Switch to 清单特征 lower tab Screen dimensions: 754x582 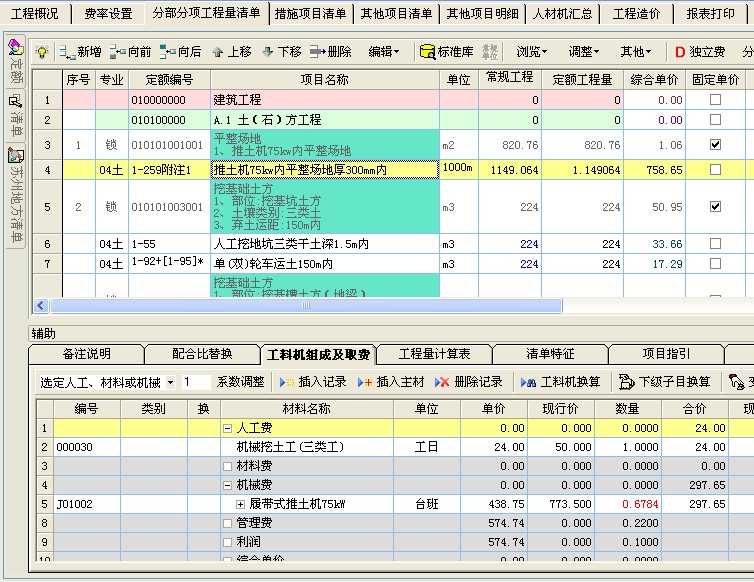point(550,354)
